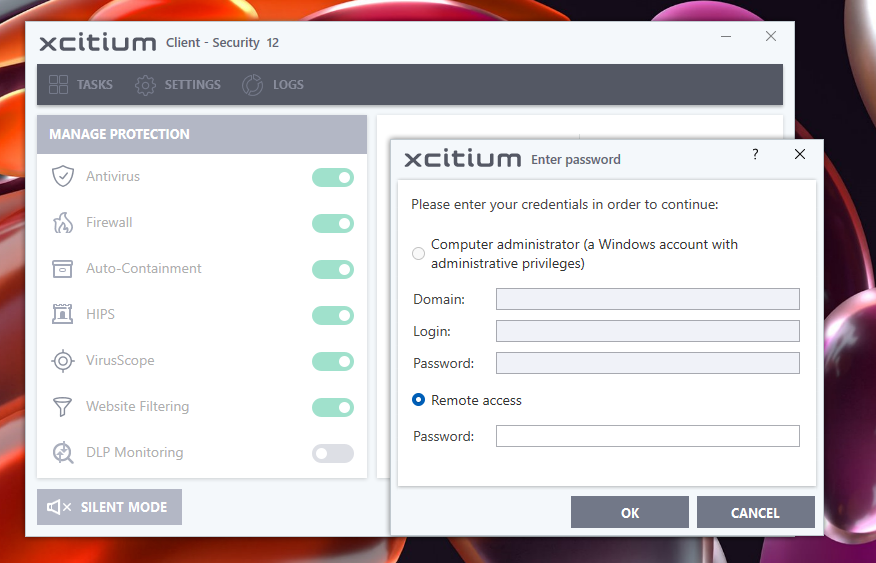Screen dimensions: 876x563
Task: Click the Remote access Password field
Action: (647, 436)
